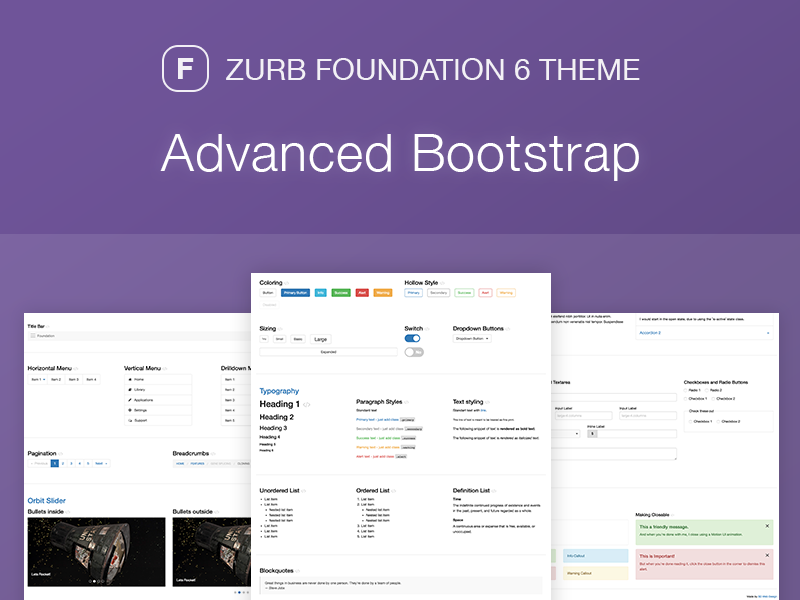Click the code icon beside Blockquotes
The image size is (800, 600).
coord(297,571)
